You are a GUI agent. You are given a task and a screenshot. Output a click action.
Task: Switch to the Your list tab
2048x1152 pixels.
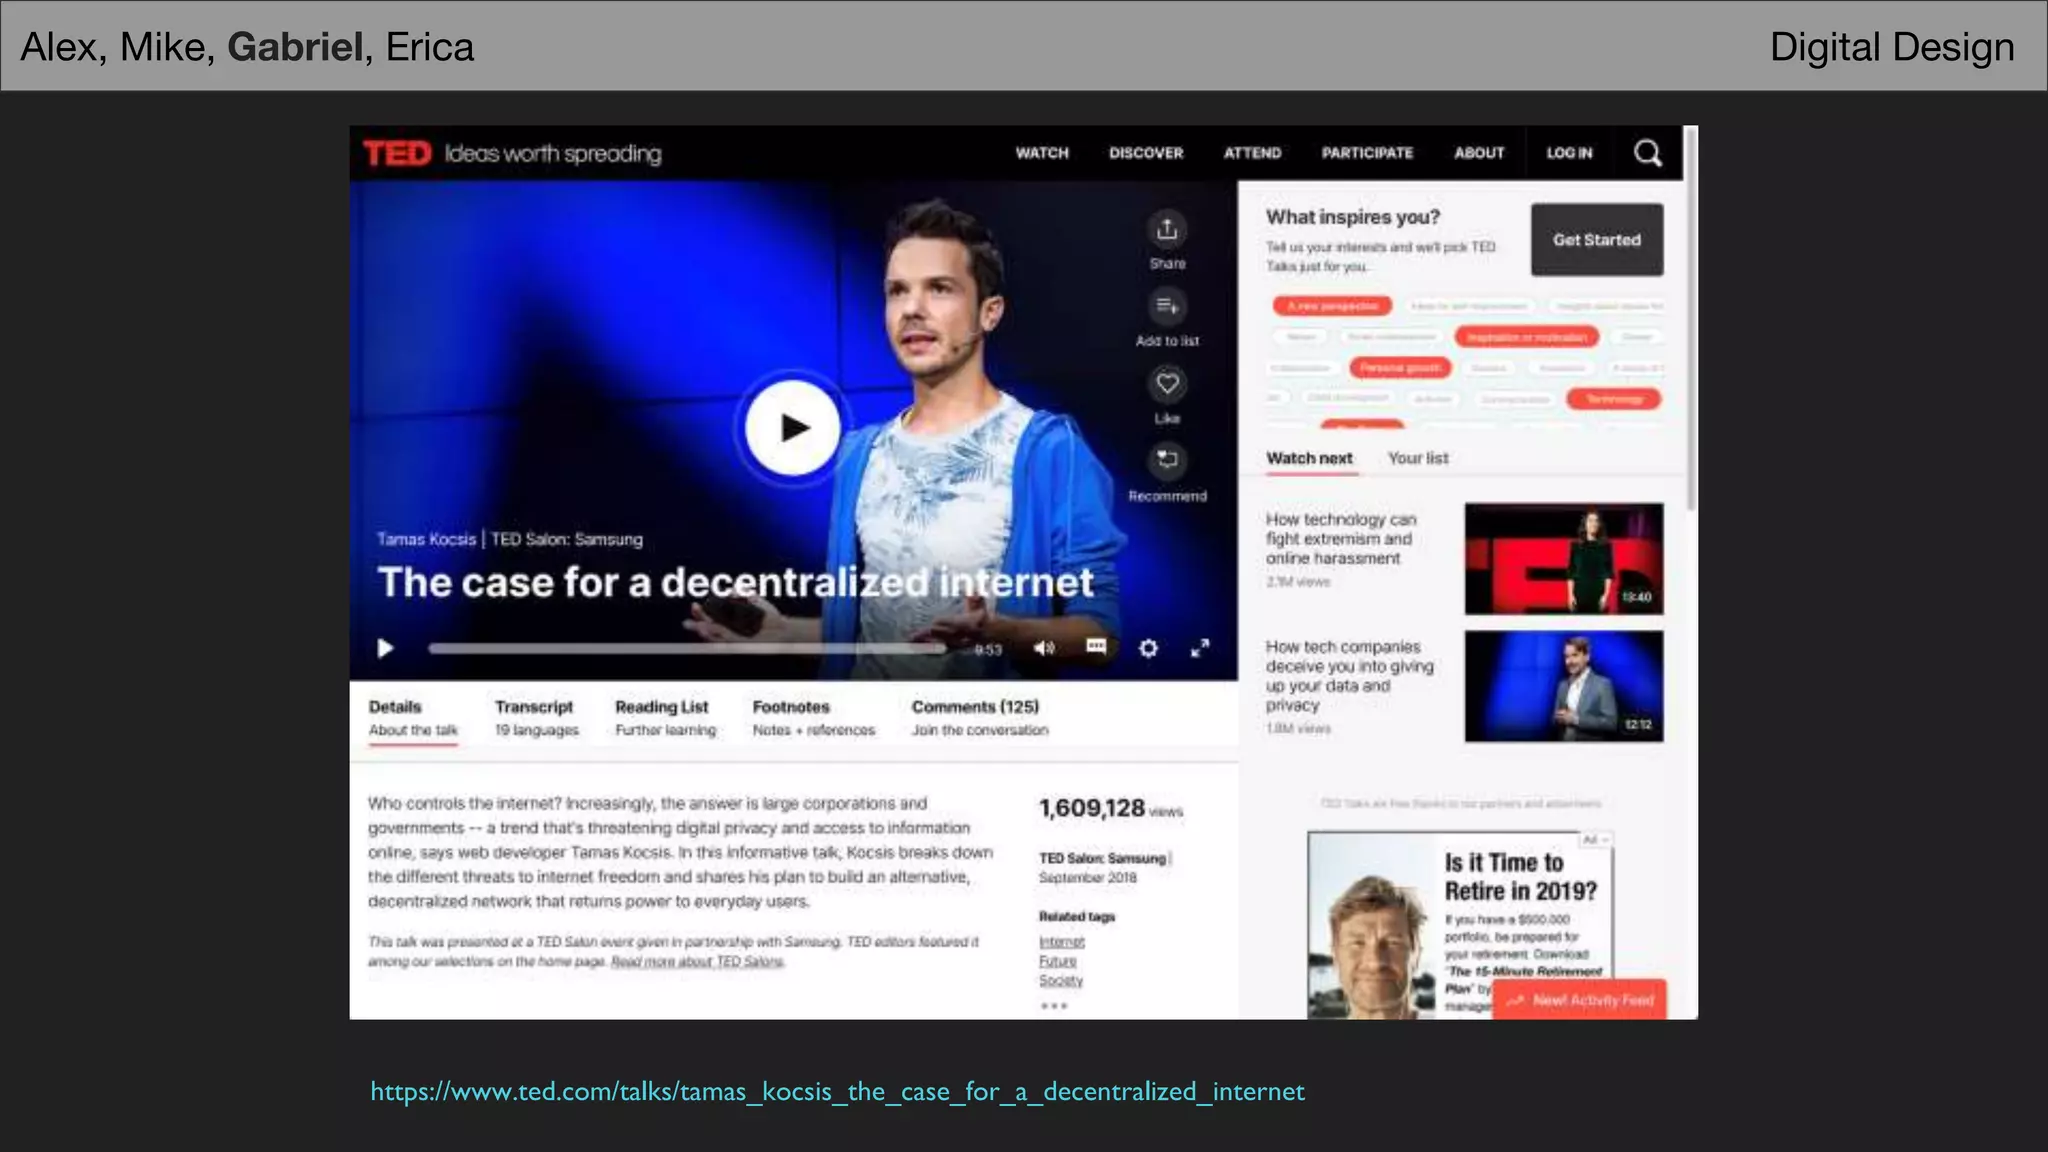tap(1418, 458)
